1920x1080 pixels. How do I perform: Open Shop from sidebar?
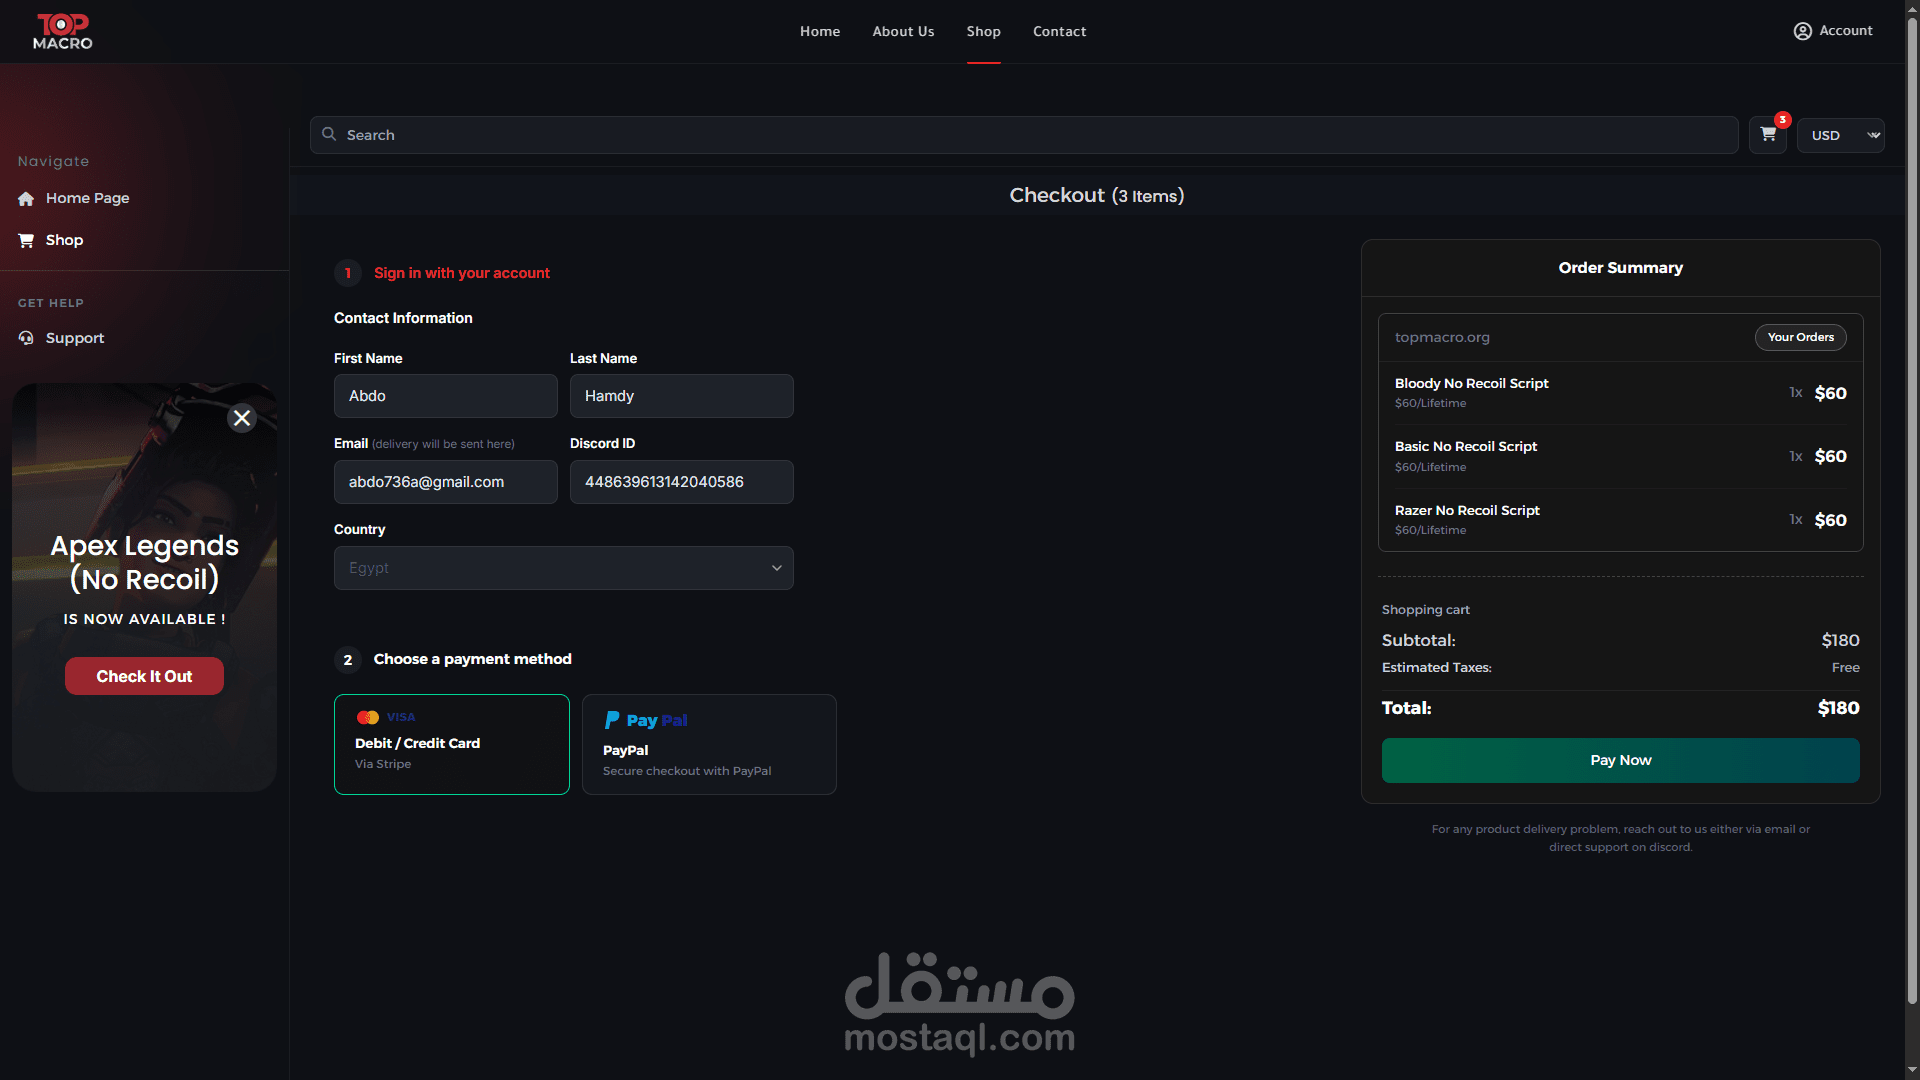click(64, 240)
